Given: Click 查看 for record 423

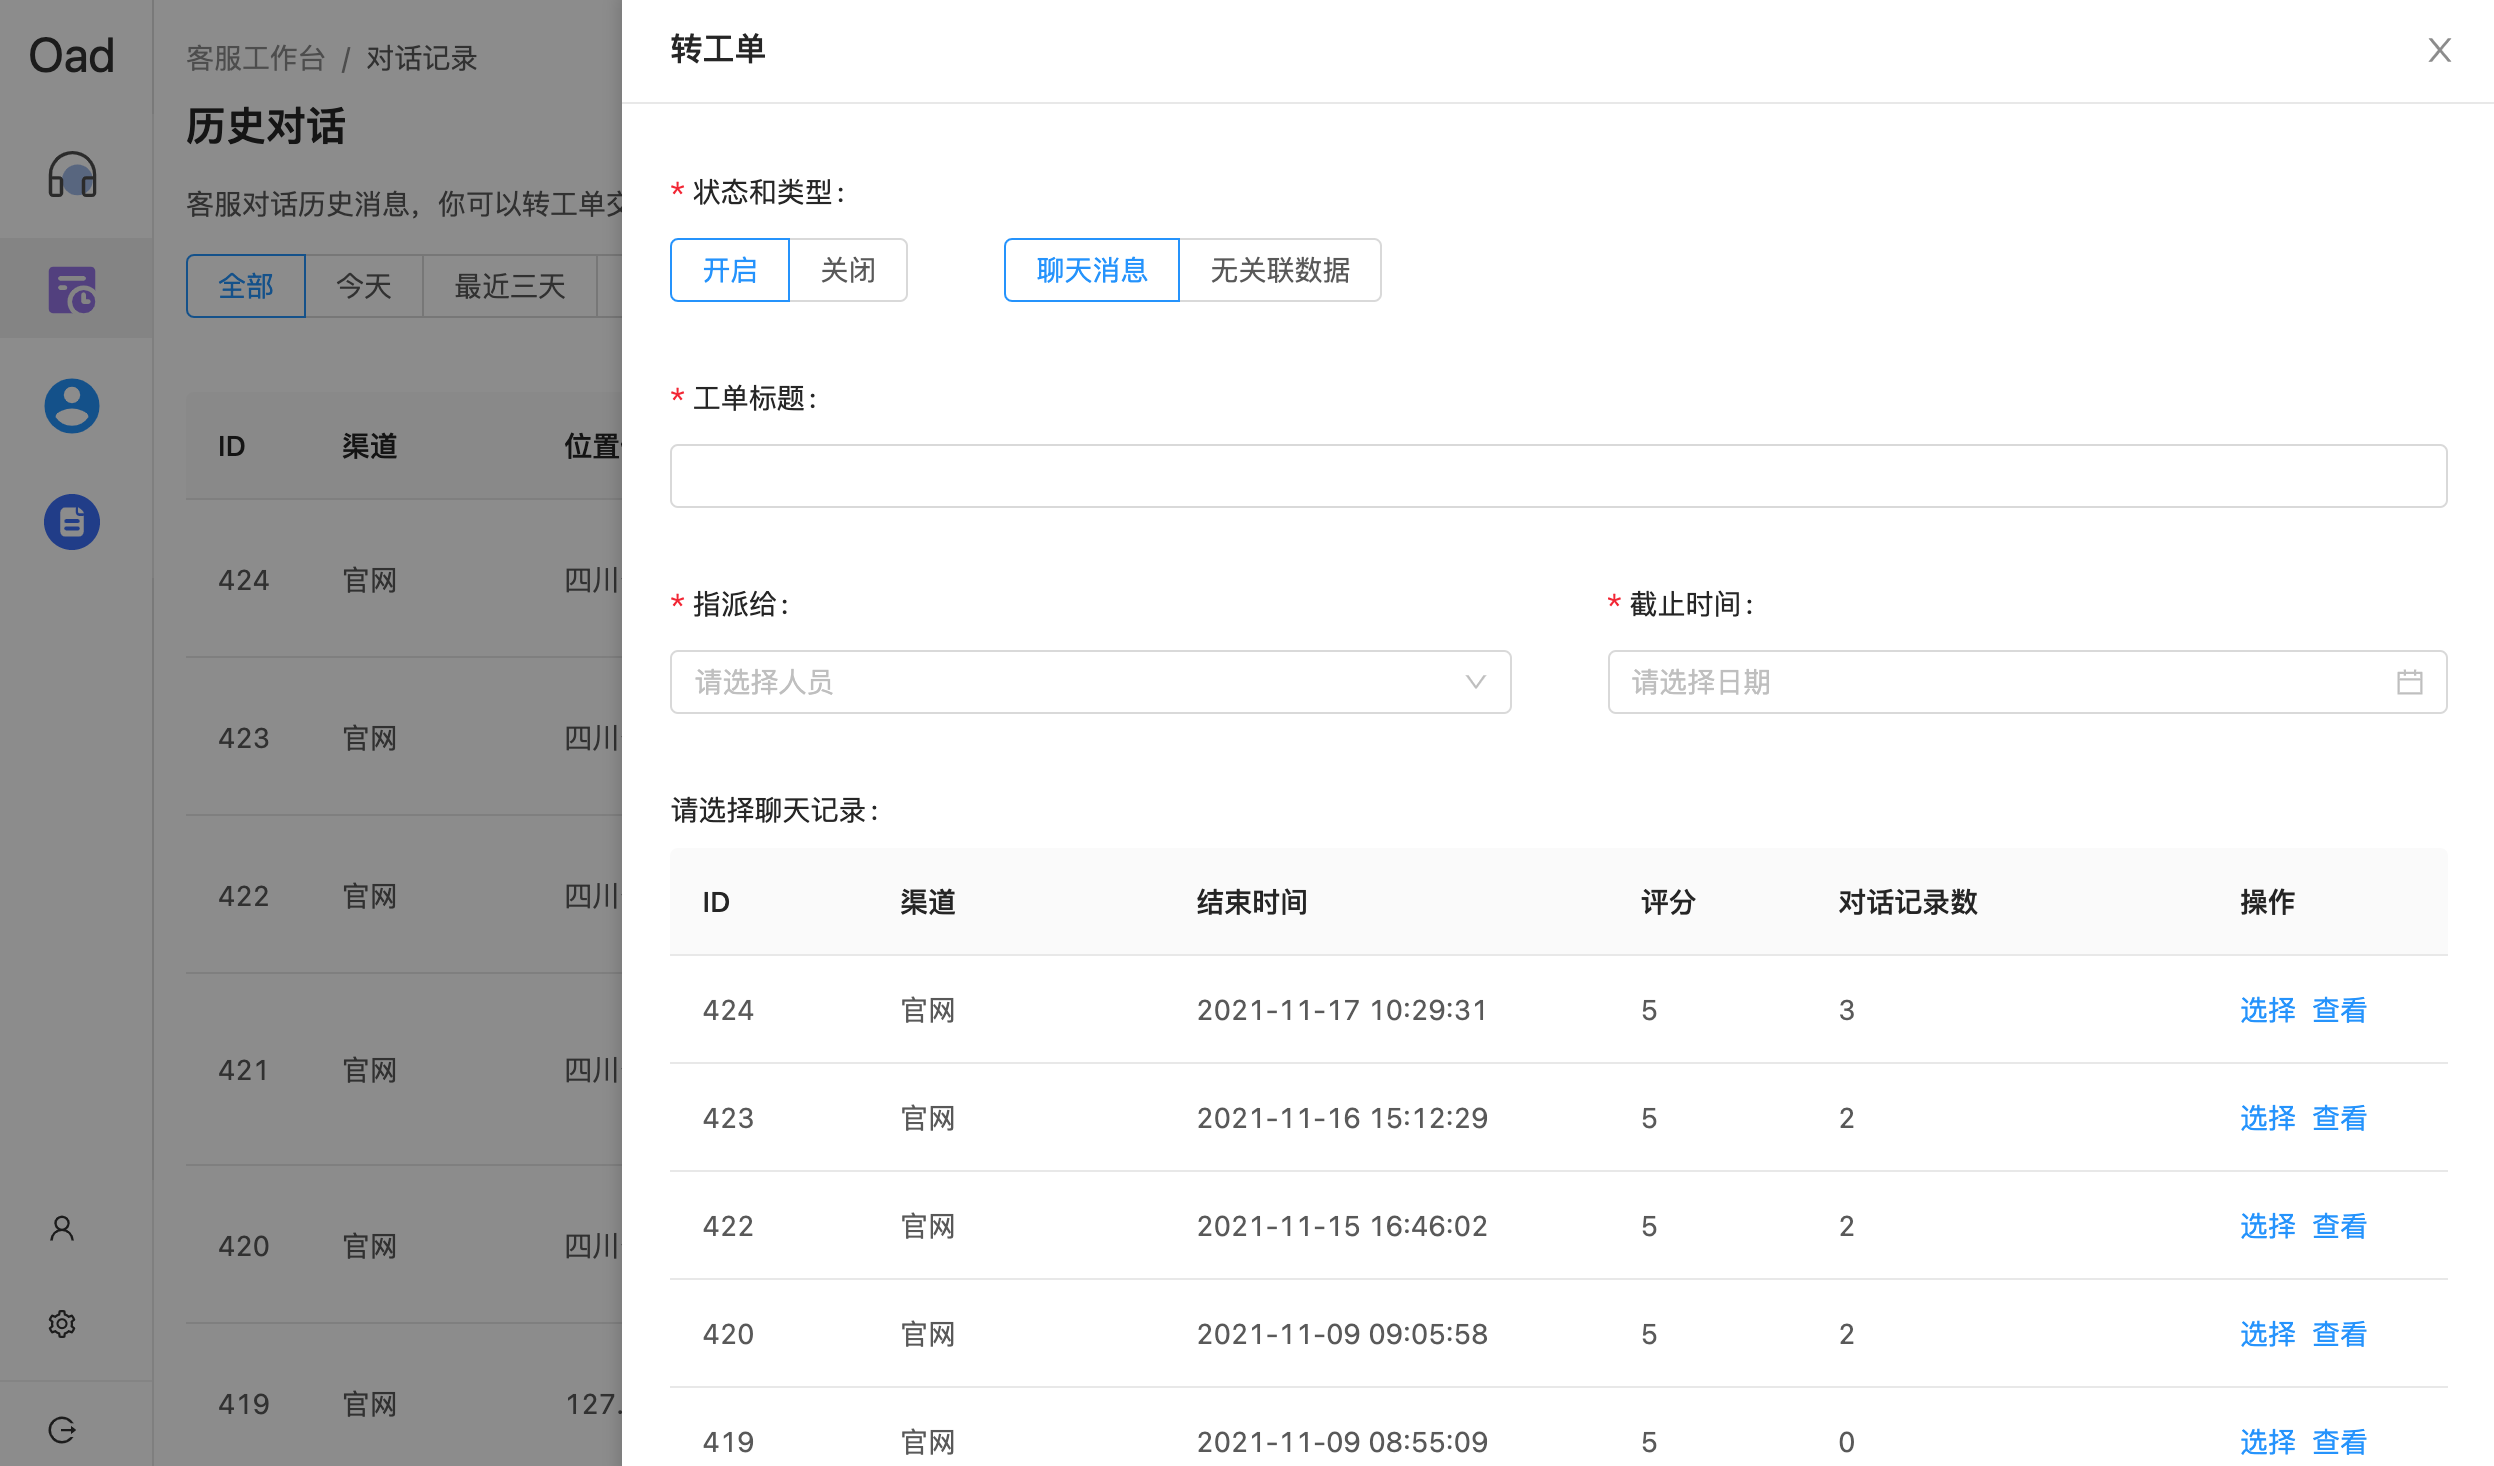Looking at the screenshot, I should coord(2339,1118).
